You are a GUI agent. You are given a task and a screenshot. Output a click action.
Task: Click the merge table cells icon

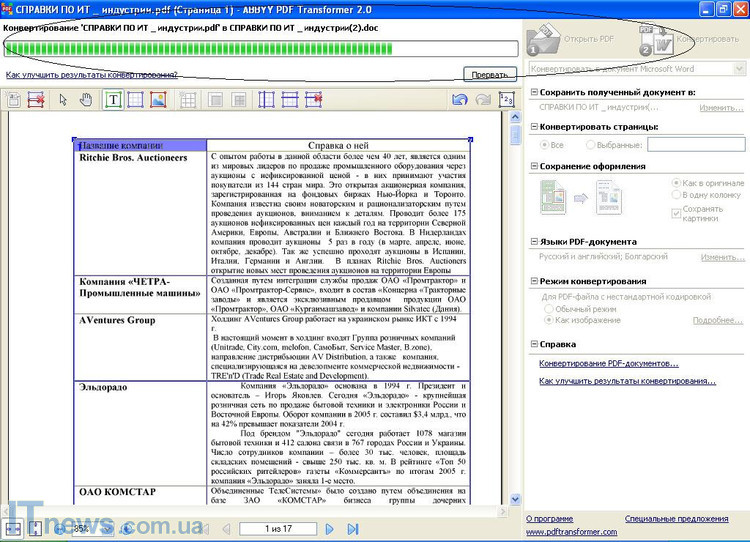(216, 100)
